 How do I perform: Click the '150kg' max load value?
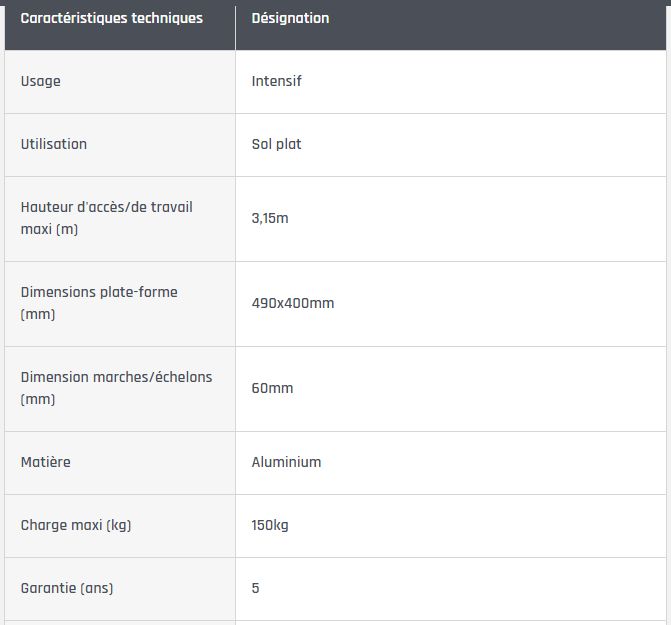coord(270,525)
